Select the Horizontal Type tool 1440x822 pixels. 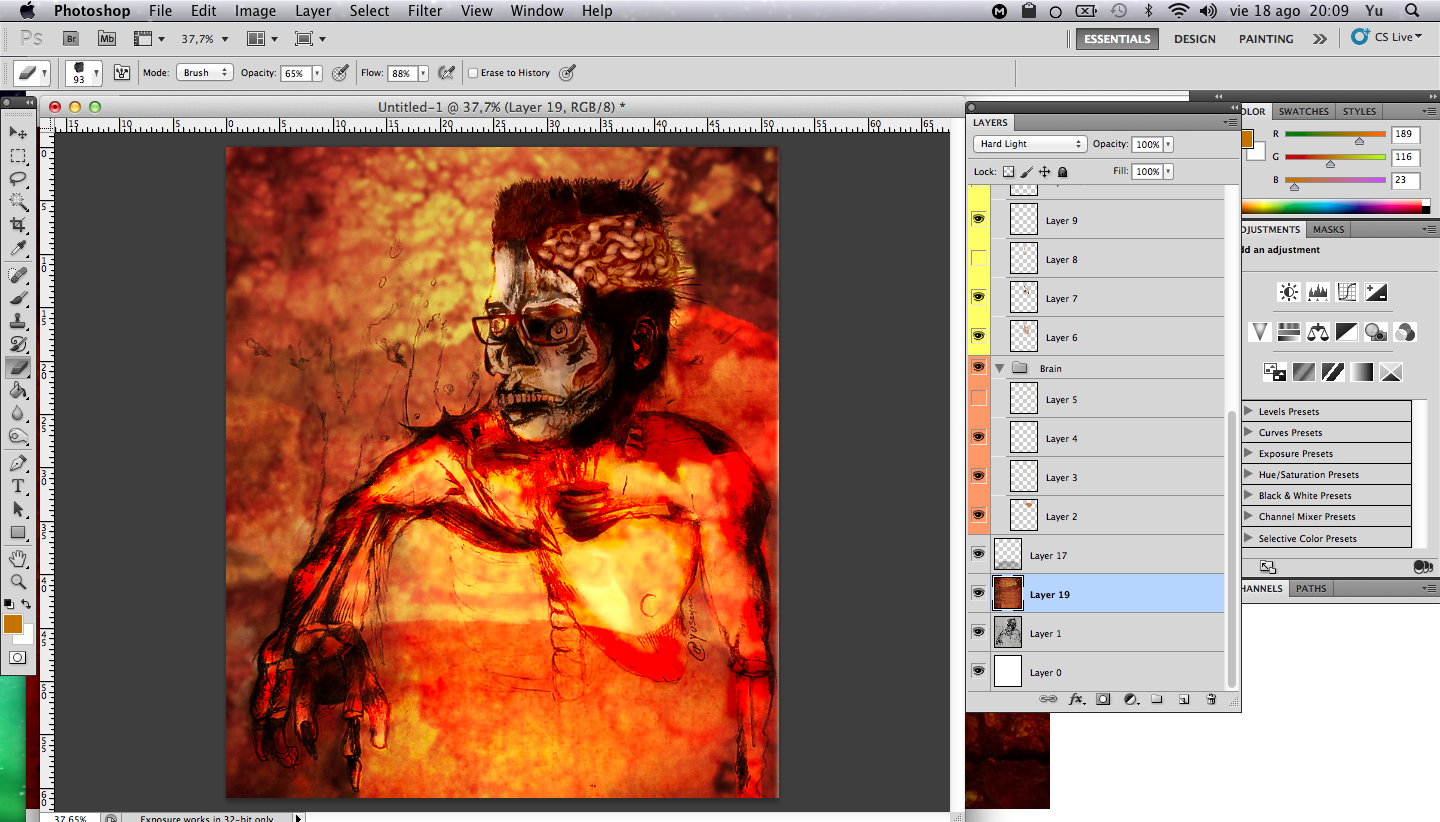click(18, 486)
